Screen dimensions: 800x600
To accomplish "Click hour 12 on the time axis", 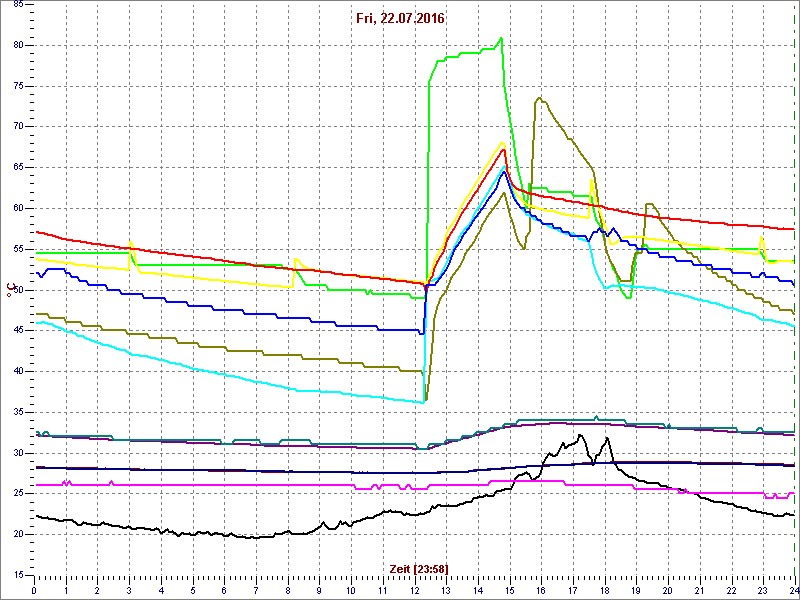I will pos(415,590).
